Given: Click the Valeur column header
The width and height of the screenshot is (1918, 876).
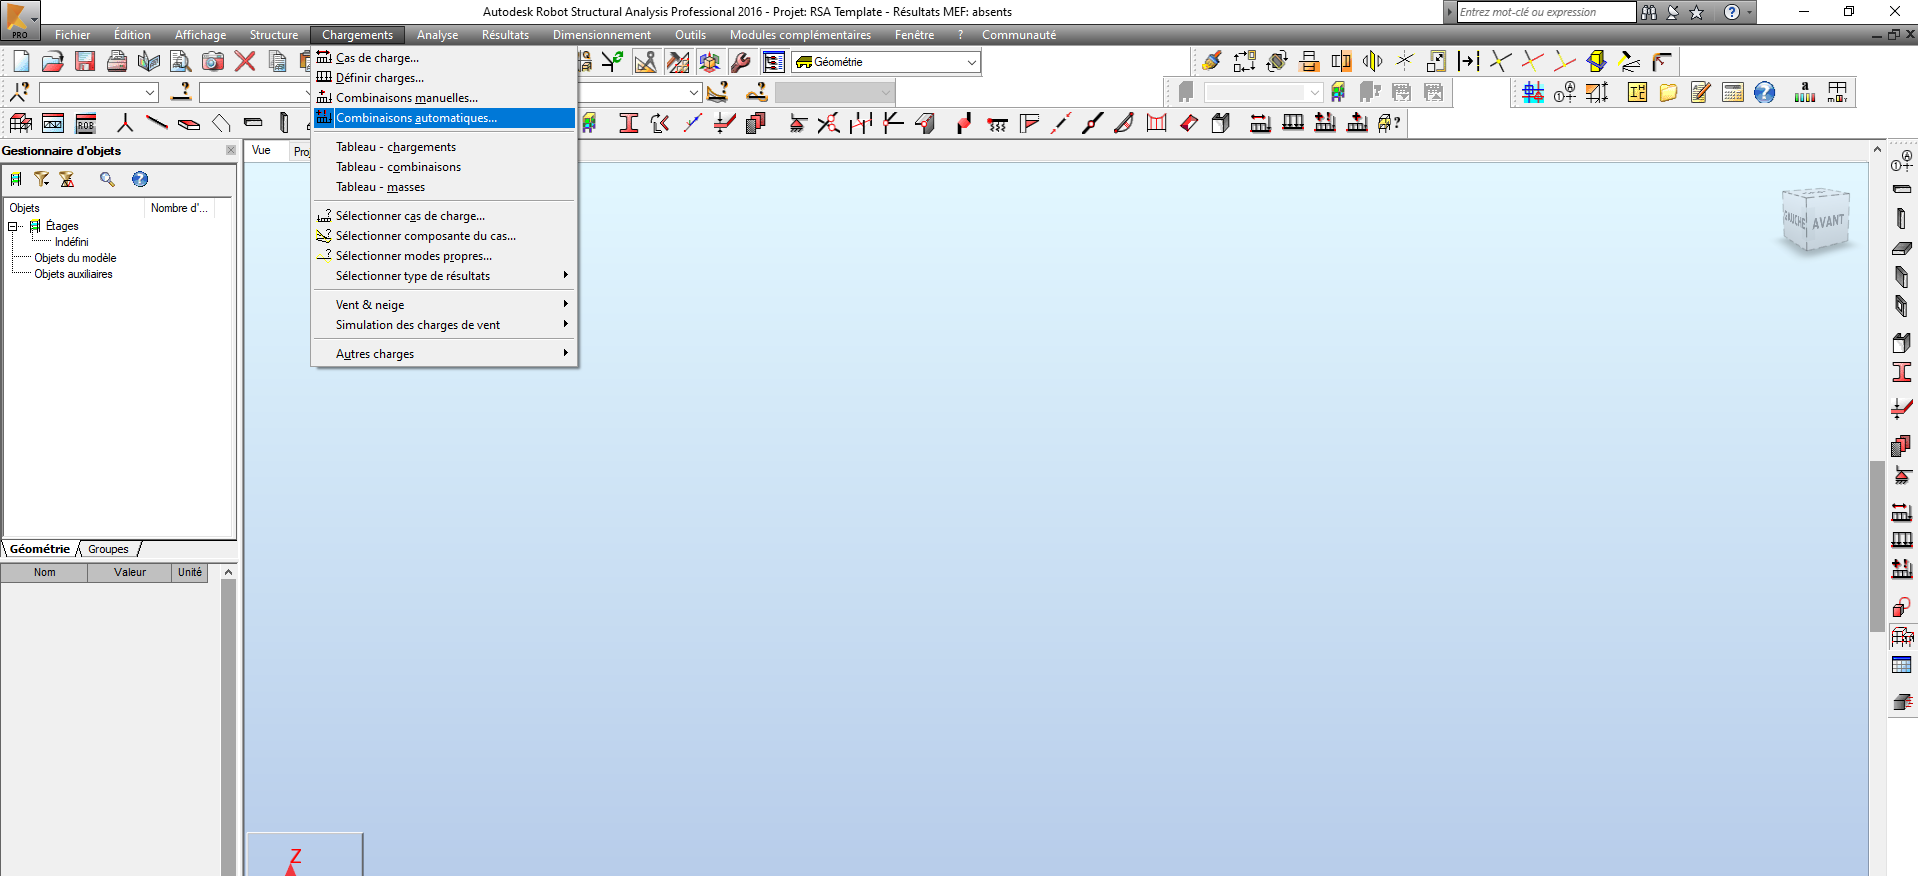Looking at the screenshot, I should click(x=130, y=572).
